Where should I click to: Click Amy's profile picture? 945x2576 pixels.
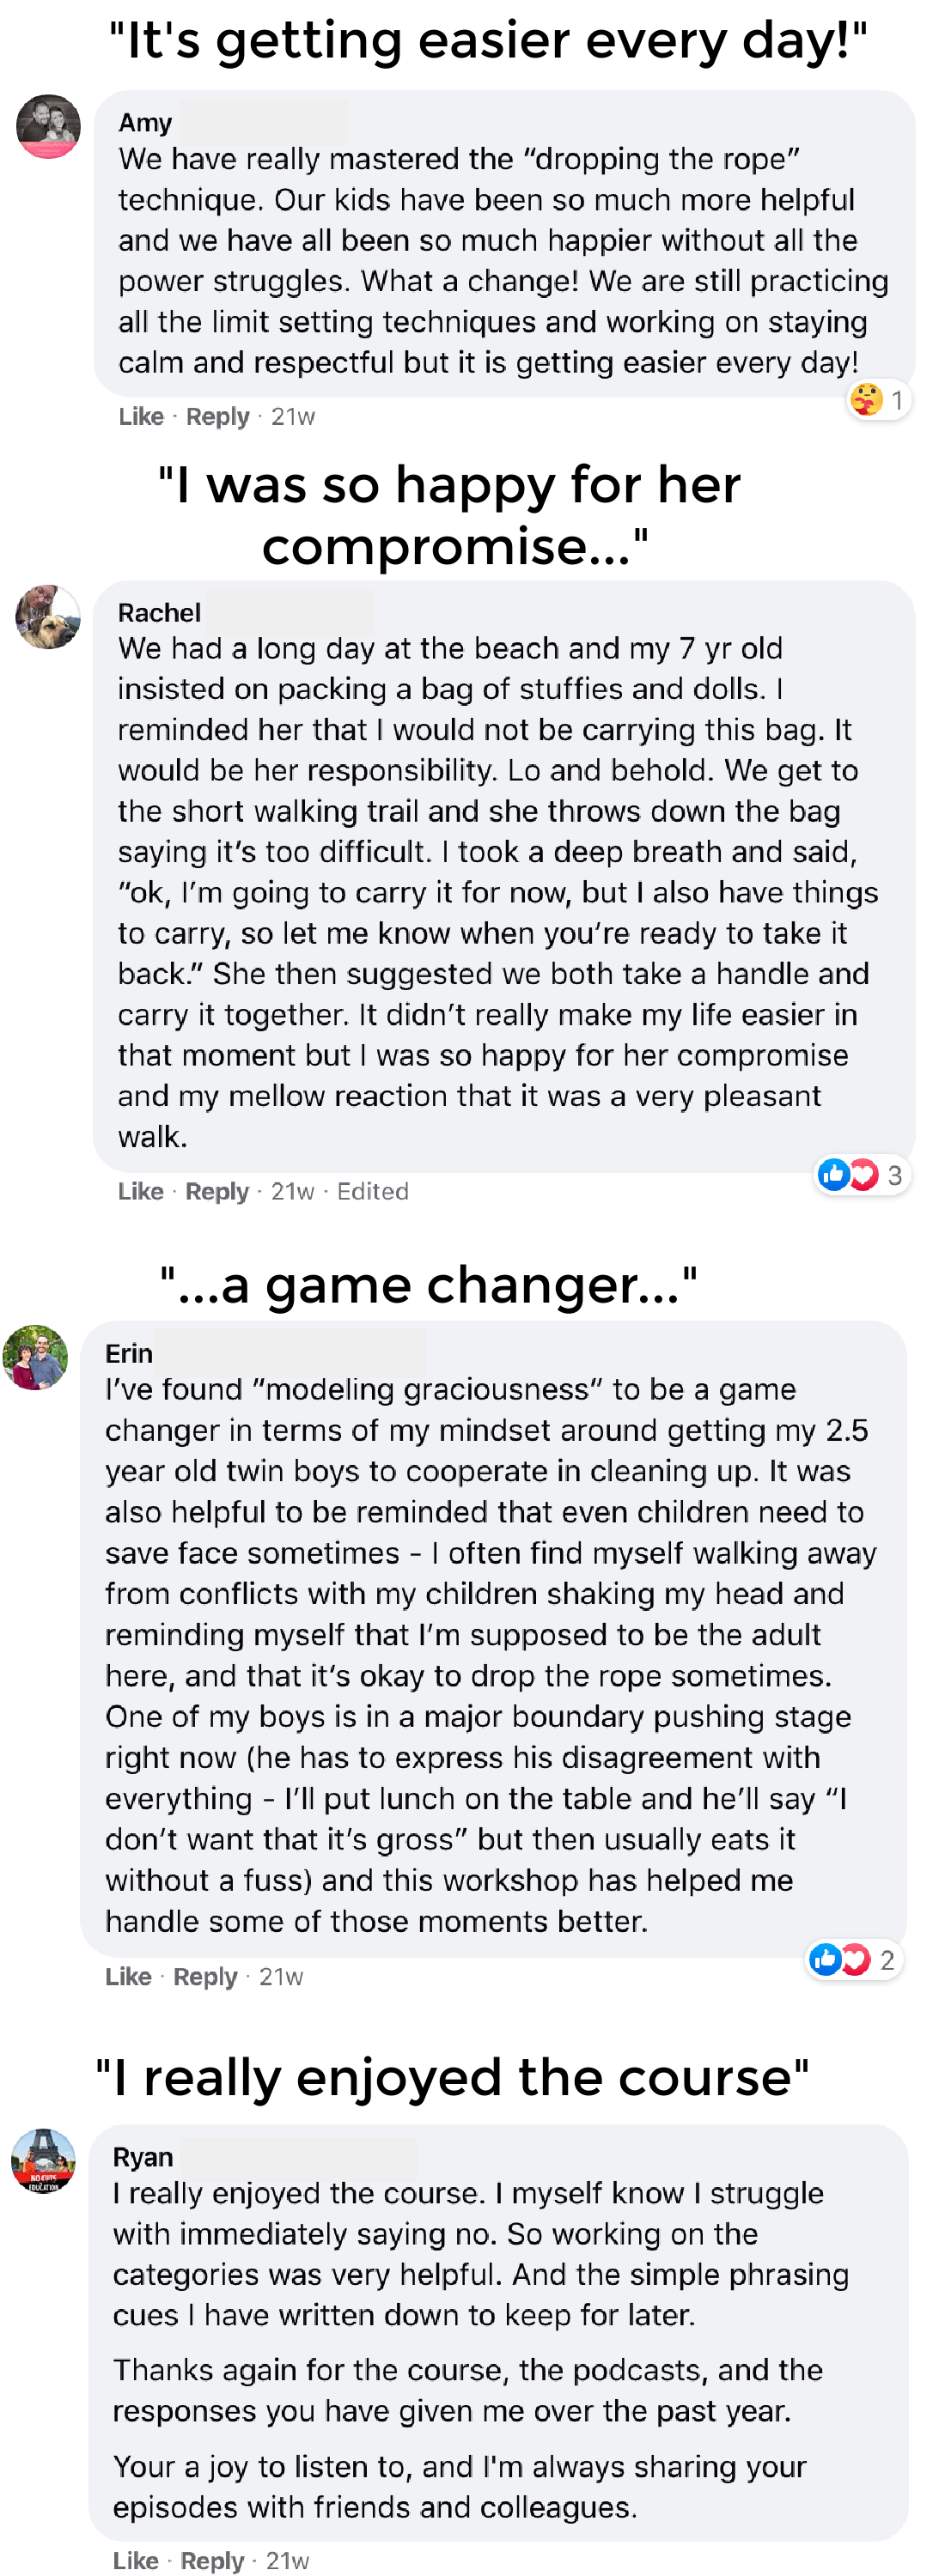click(x=48, y=127)
